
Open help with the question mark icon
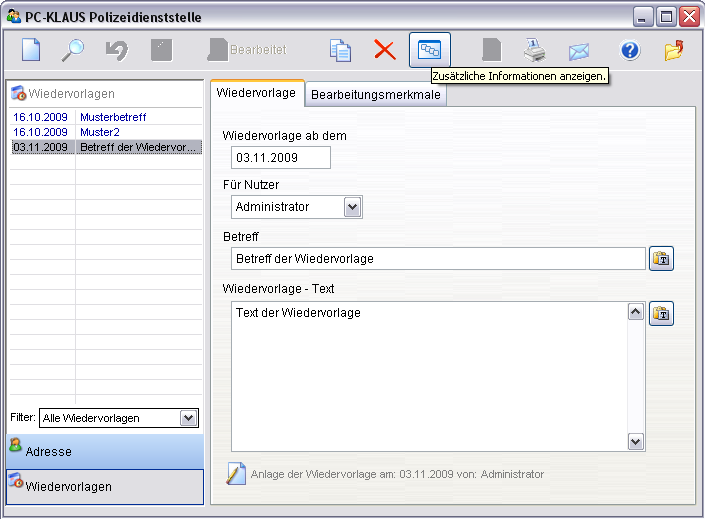[629, 50]
